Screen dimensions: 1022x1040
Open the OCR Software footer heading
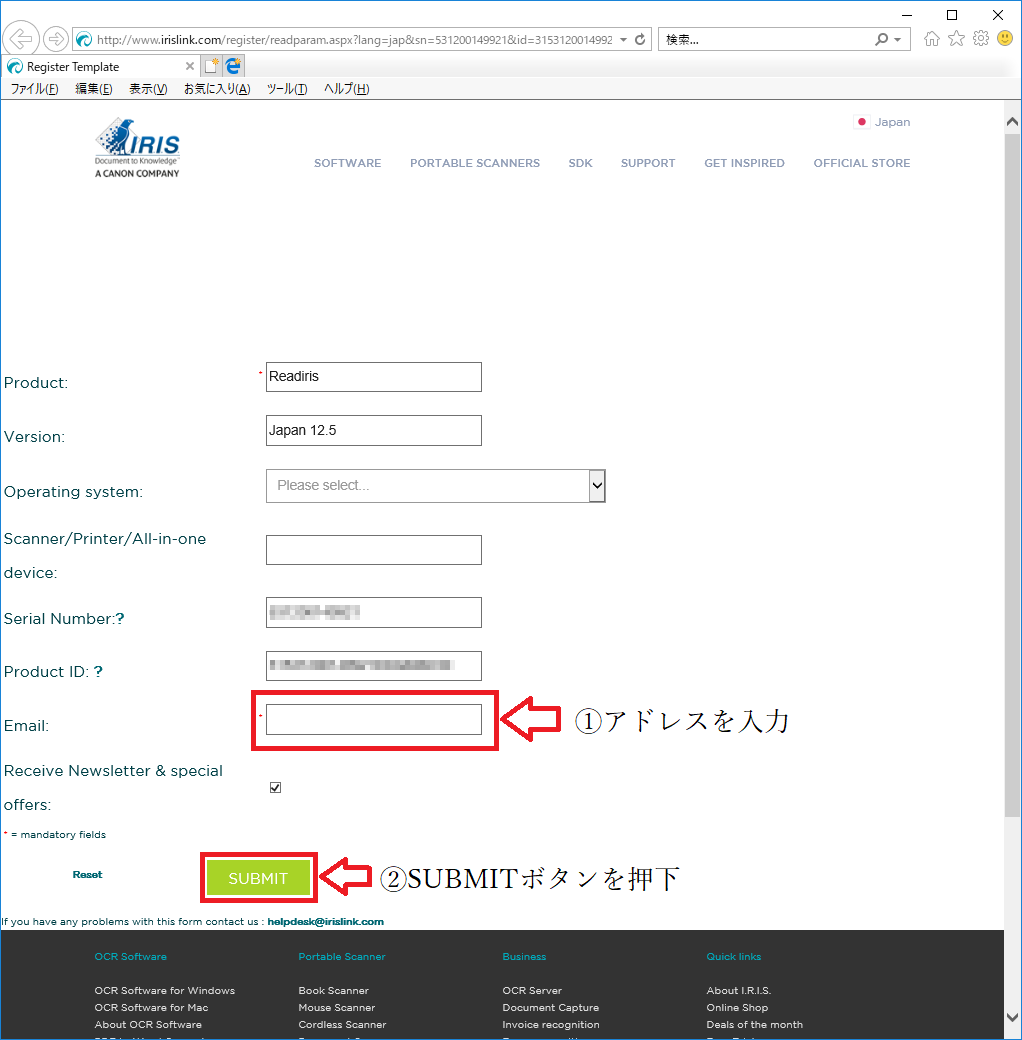131,956
